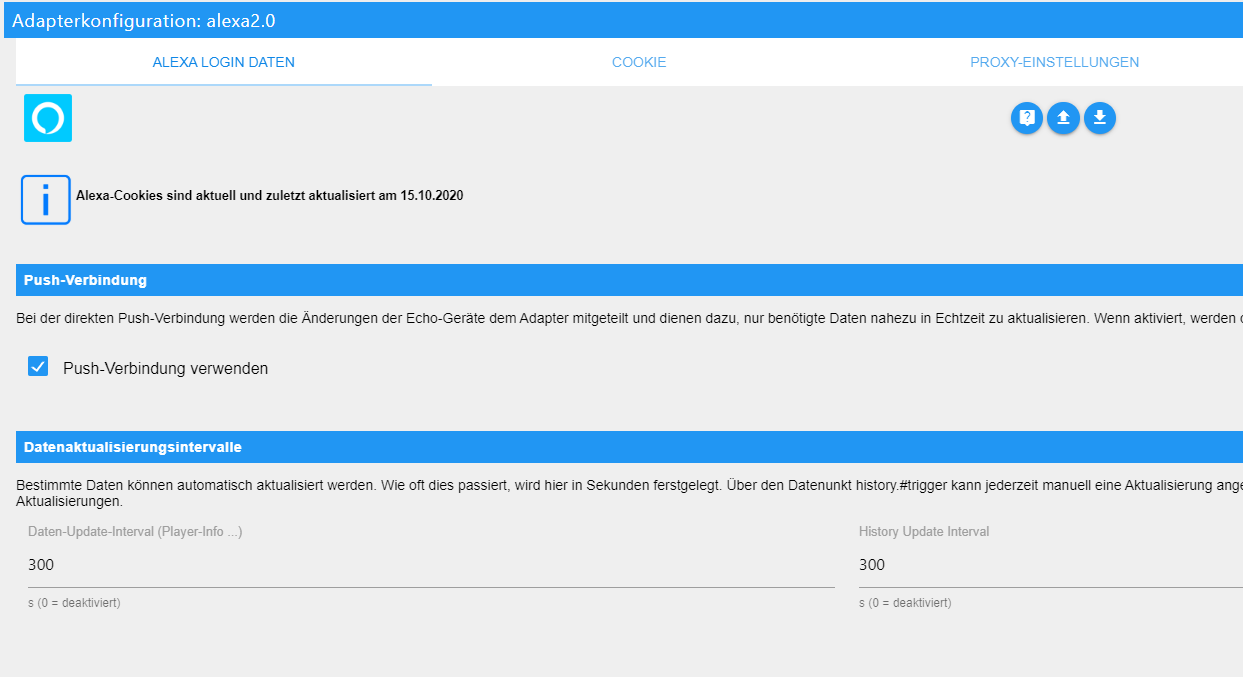Open the Cookie tab

[x=639, y=62]
